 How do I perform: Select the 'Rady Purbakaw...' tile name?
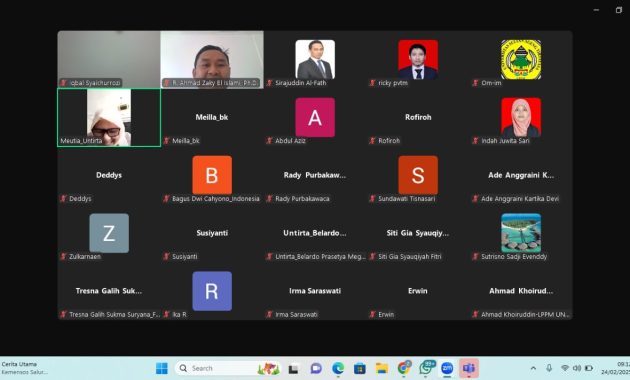pyautogui.click(x=315, y=175)
